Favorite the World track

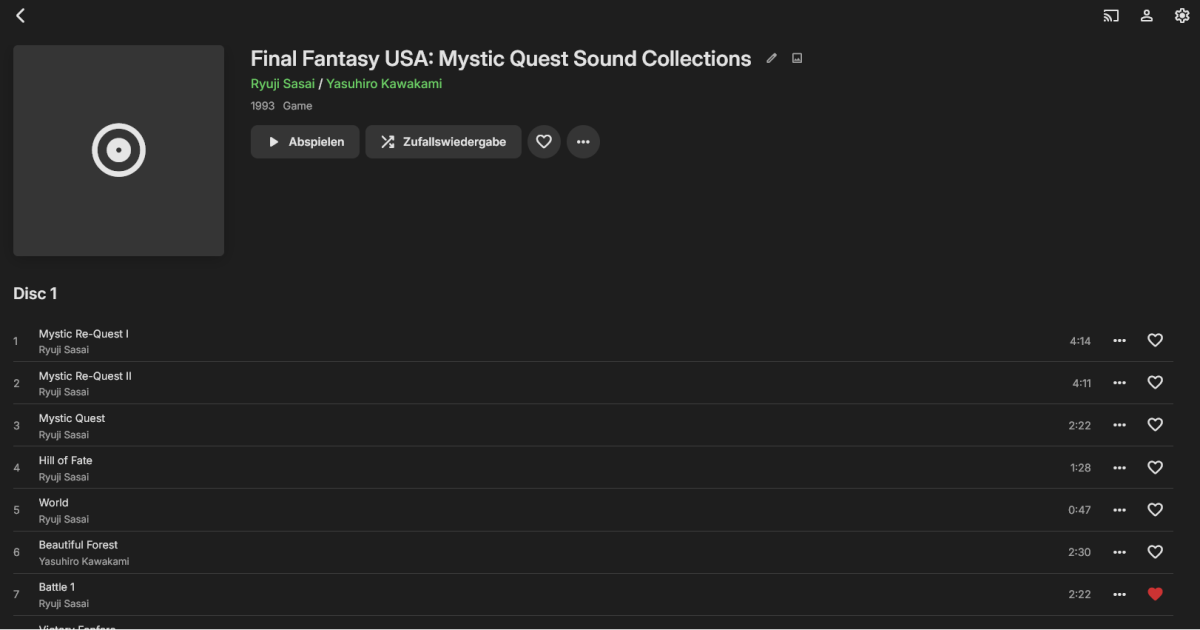(1155, 509)
